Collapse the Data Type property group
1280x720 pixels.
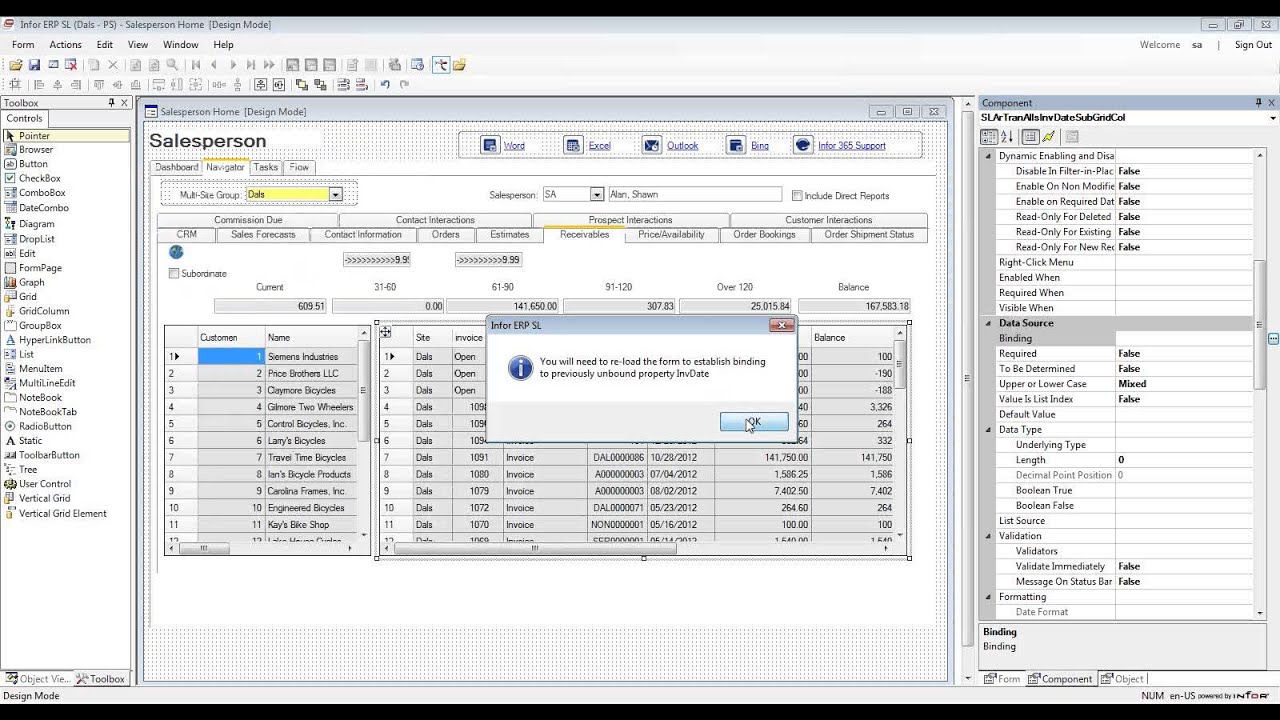pos(990,430)
